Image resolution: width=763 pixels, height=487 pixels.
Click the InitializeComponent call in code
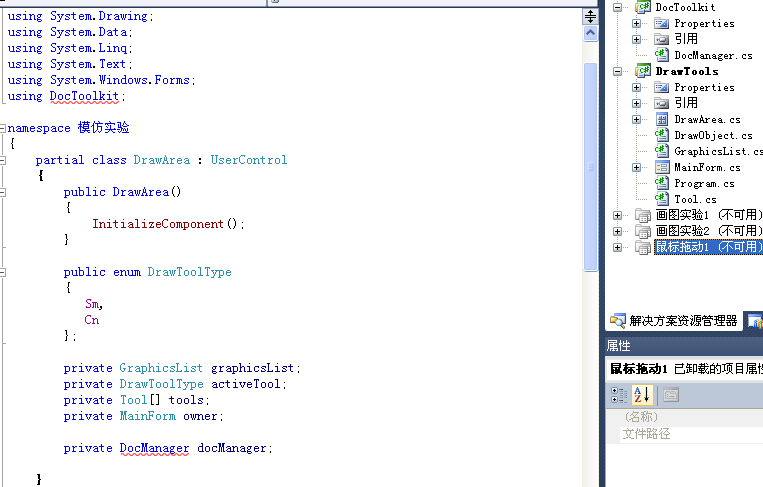[x=158, y=224]
